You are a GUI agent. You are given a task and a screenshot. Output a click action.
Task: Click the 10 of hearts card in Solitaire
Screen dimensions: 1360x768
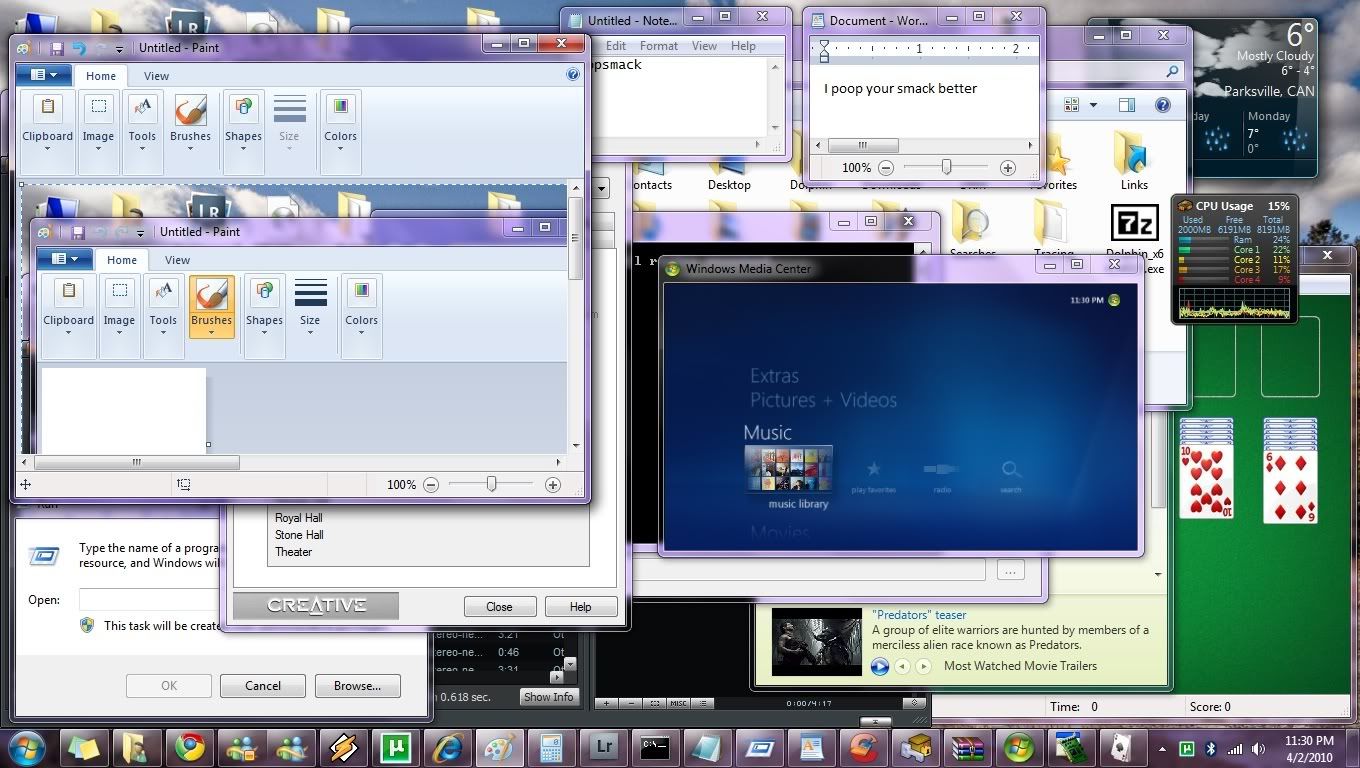(x=1206, y=482)
